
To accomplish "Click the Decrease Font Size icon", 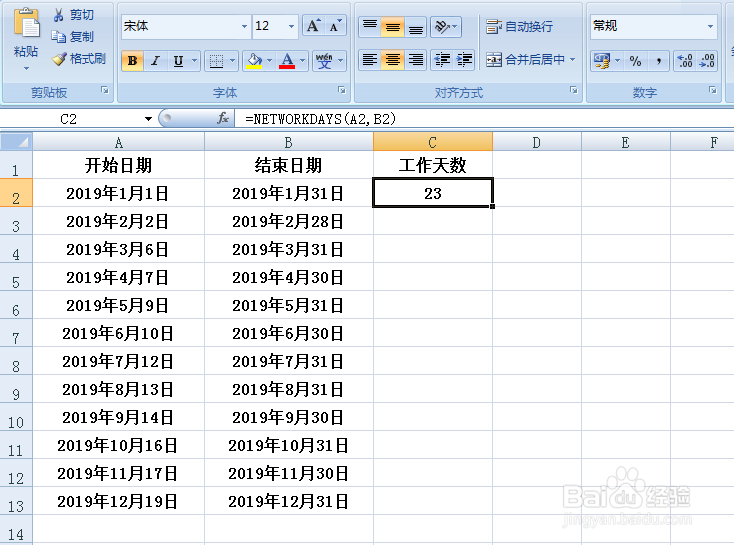I will click(x=335, y=26).
